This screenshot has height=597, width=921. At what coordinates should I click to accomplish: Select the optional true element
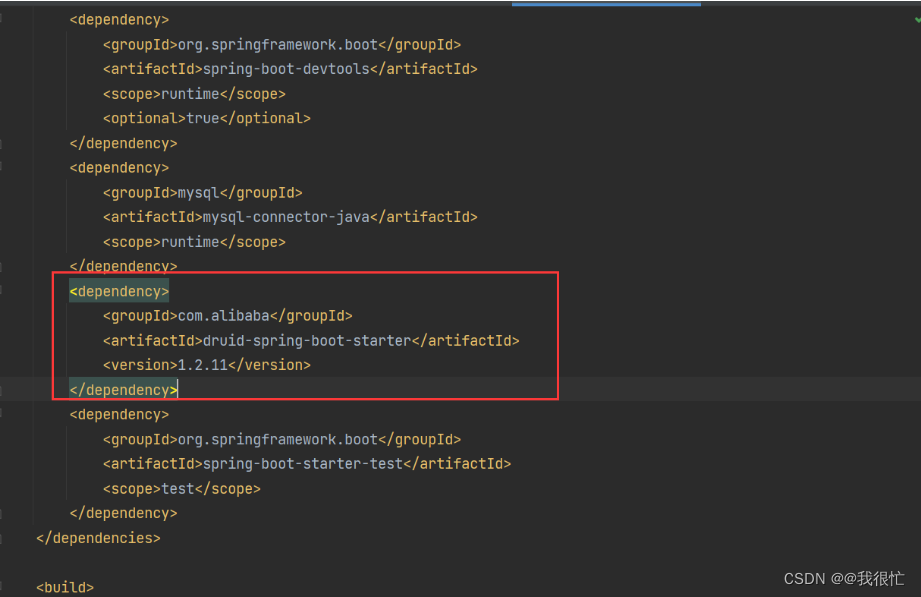(206, 117)
